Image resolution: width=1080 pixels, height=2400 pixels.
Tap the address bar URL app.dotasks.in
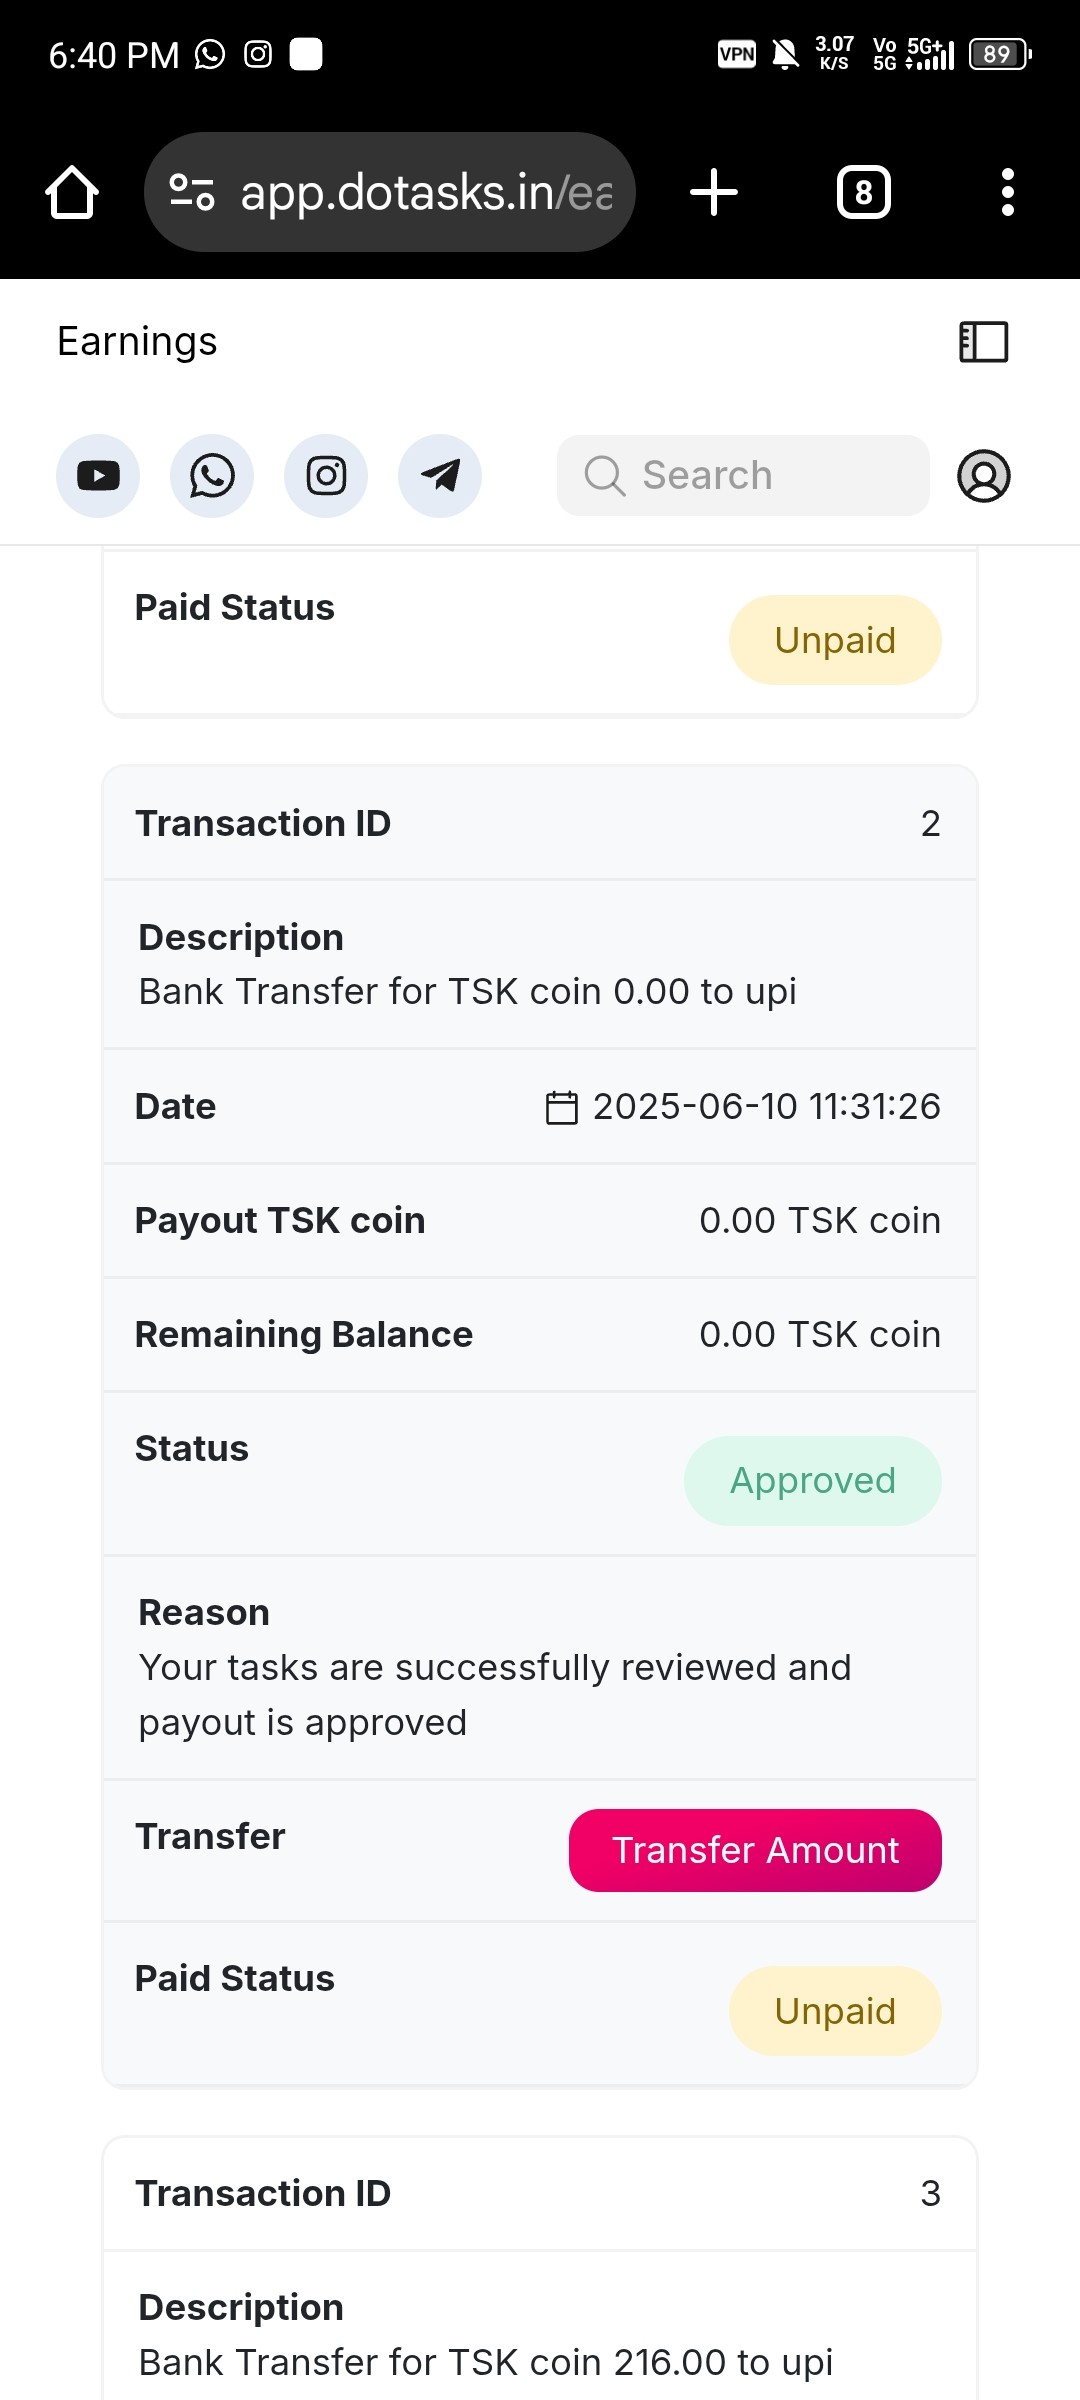pos(426,192)
